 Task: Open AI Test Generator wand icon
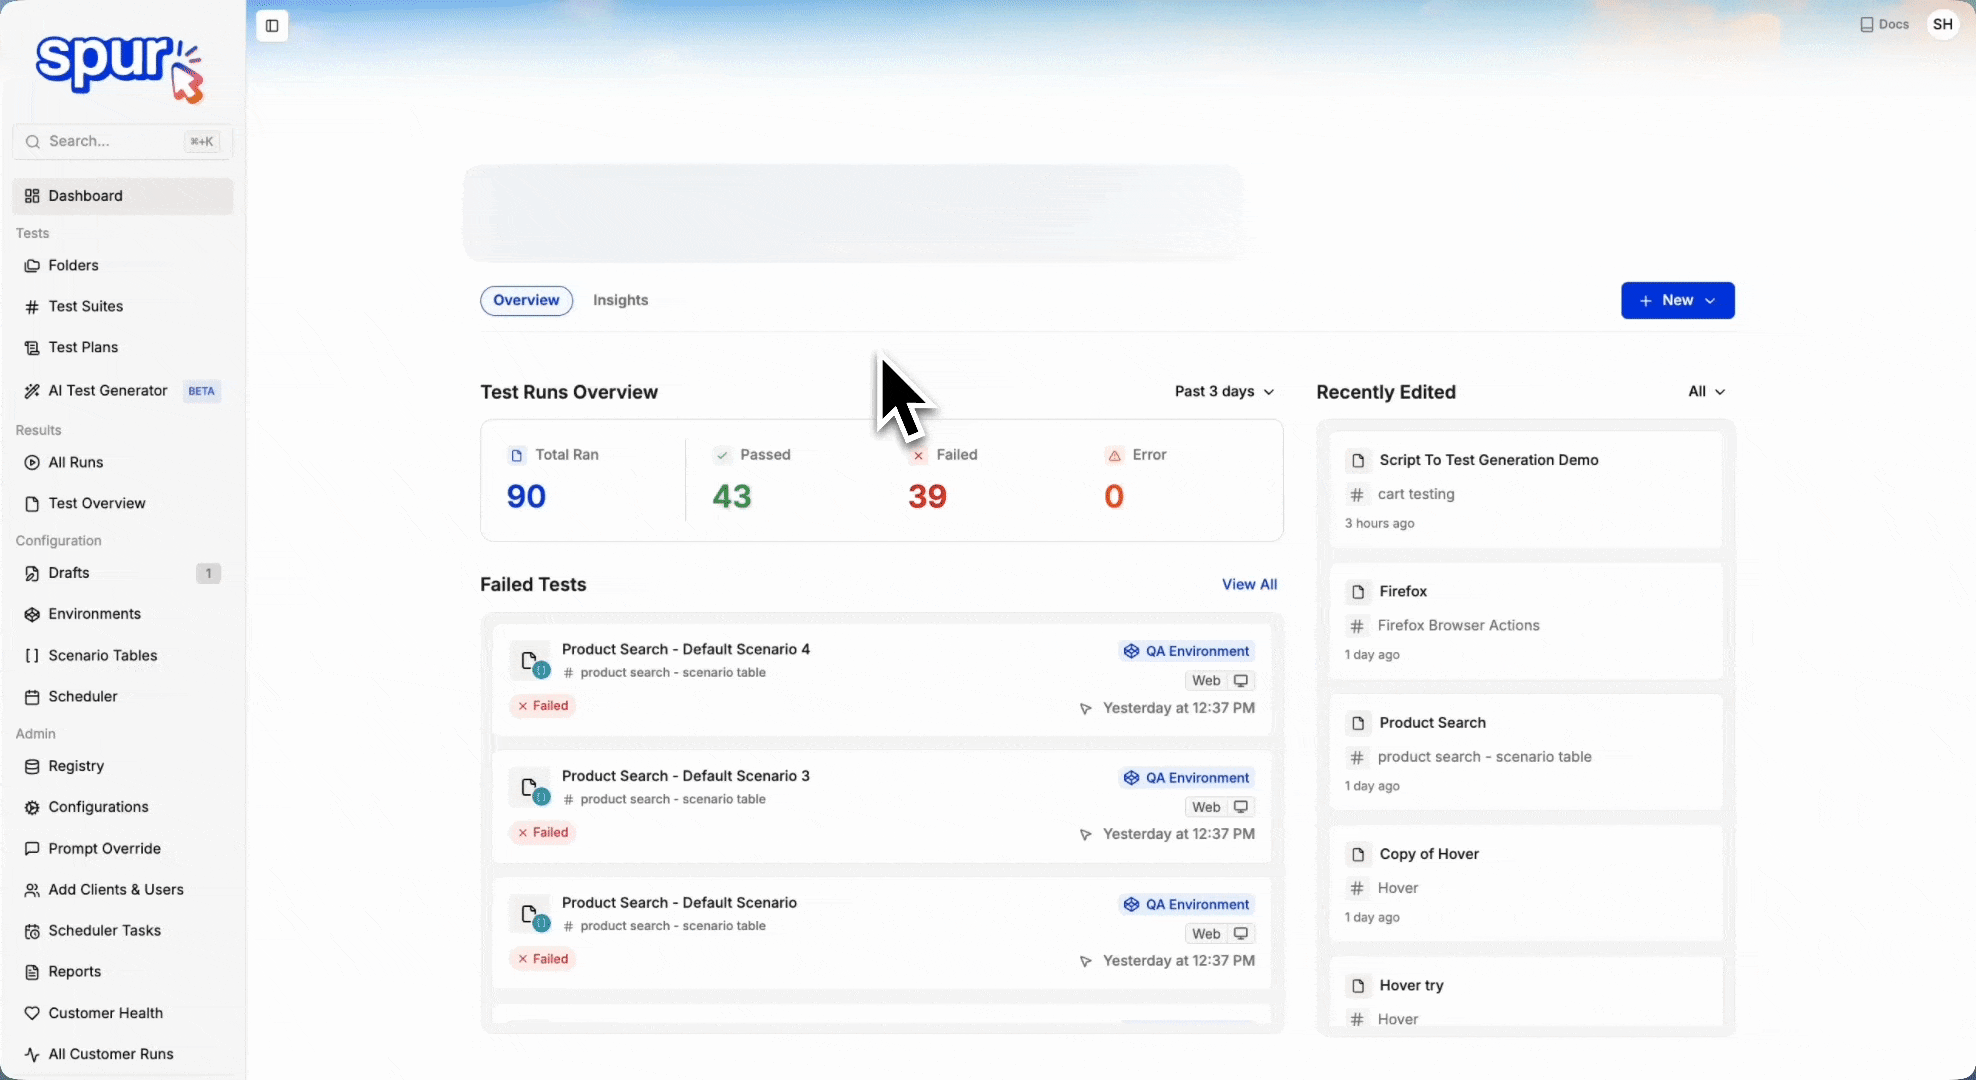pos(32,391)
